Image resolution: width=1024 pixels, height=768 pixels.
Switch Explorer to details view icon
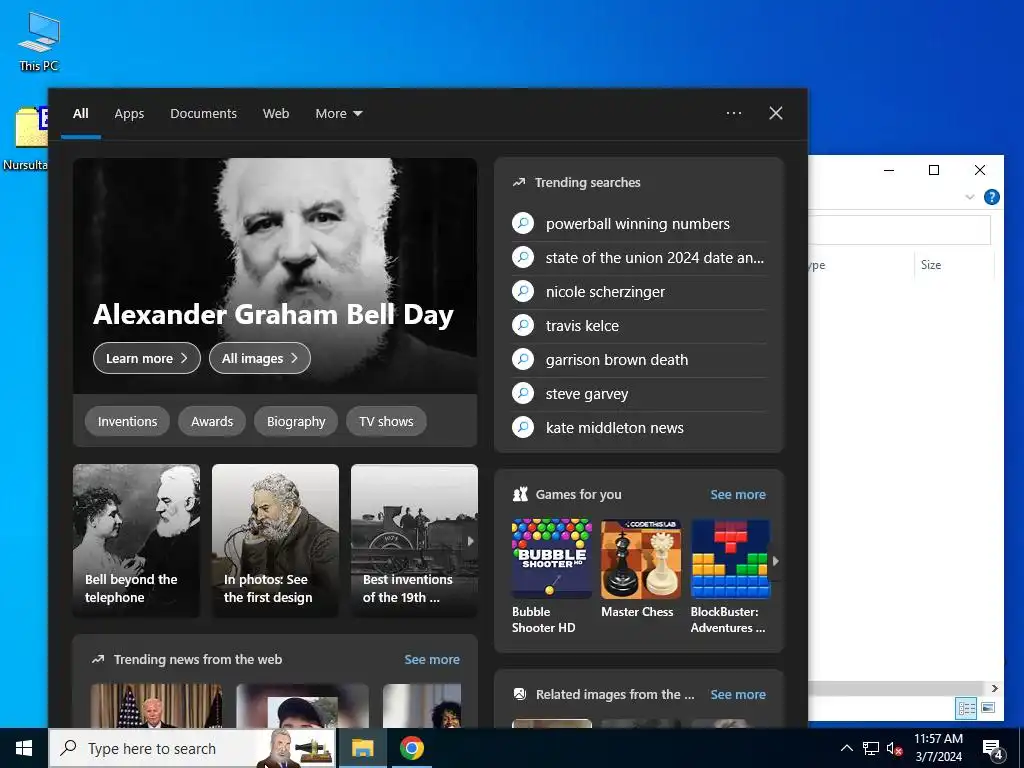(967, 707)
